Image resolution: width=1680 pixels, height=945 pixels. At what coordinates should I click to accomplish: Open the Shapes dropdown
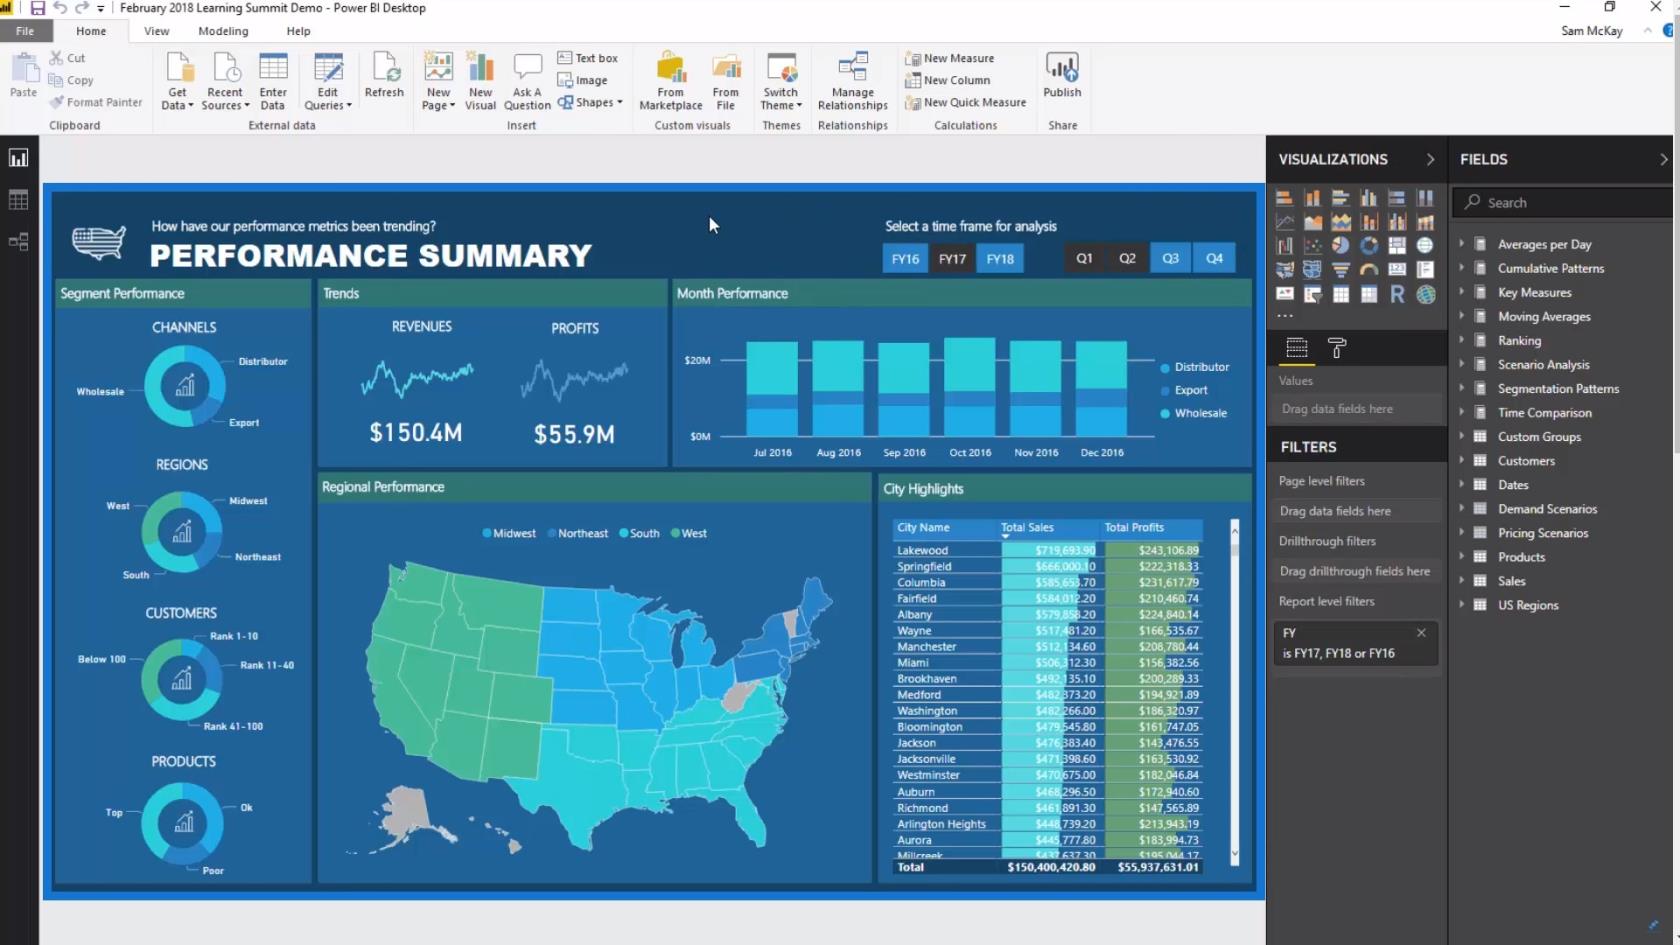[590, 102]
